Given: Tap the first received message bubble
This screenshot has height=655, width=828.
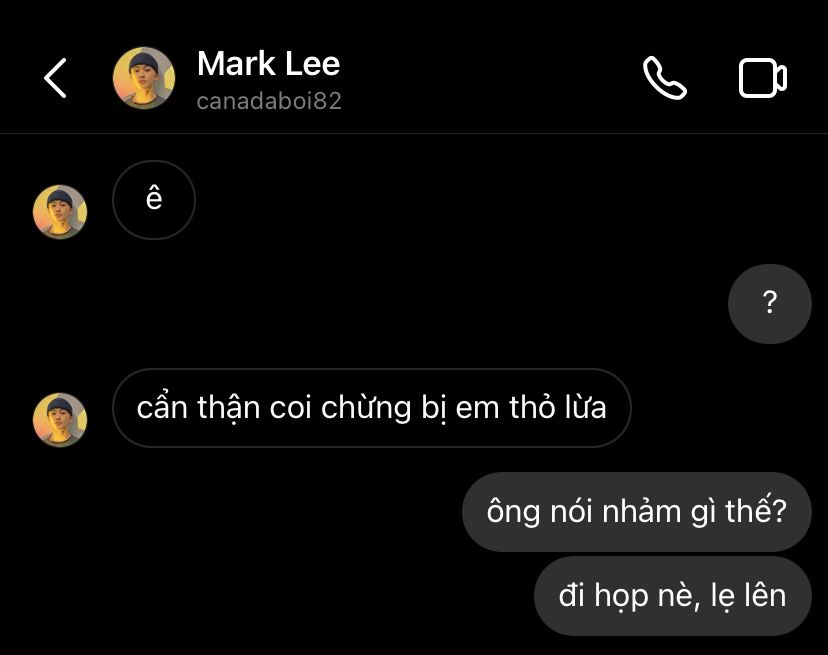Looking at the screenshot, I should click(x=154, y=200).
